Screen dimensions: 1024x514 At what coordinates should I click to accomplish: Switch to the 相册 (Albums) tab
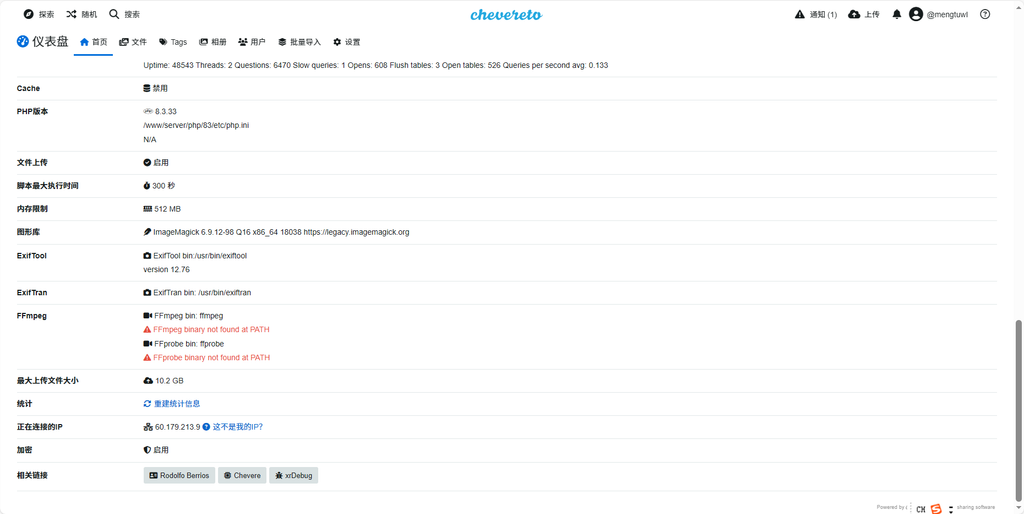pos(213,42)
